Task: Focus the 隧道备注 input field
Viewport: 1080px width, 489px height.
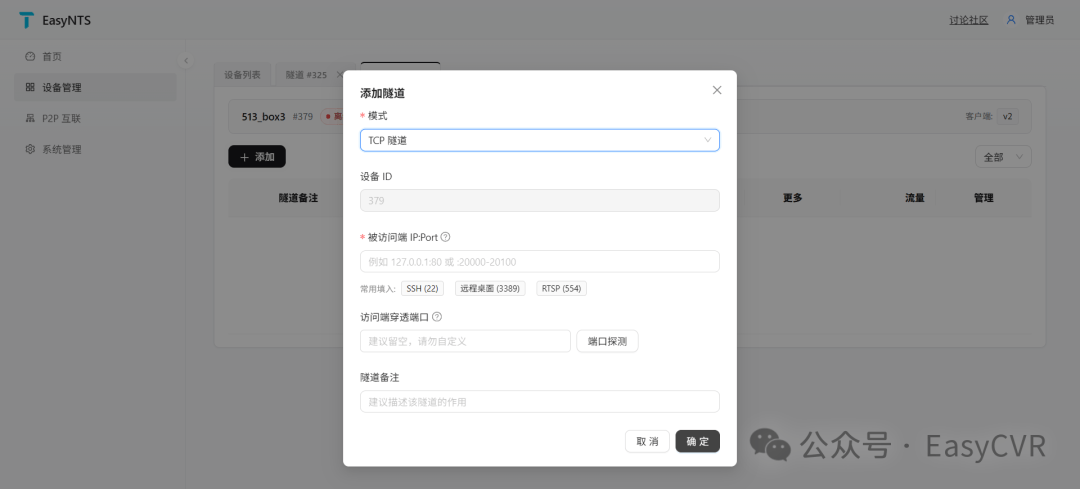Action: (539, 402)
